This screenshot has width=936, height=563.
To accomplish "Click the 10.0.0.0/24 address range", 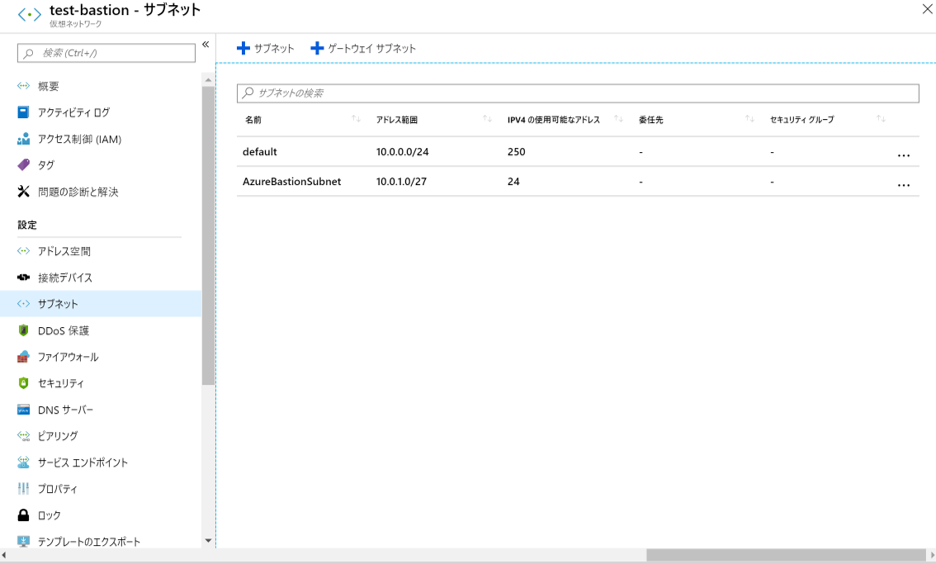I will tap(402, 152).
